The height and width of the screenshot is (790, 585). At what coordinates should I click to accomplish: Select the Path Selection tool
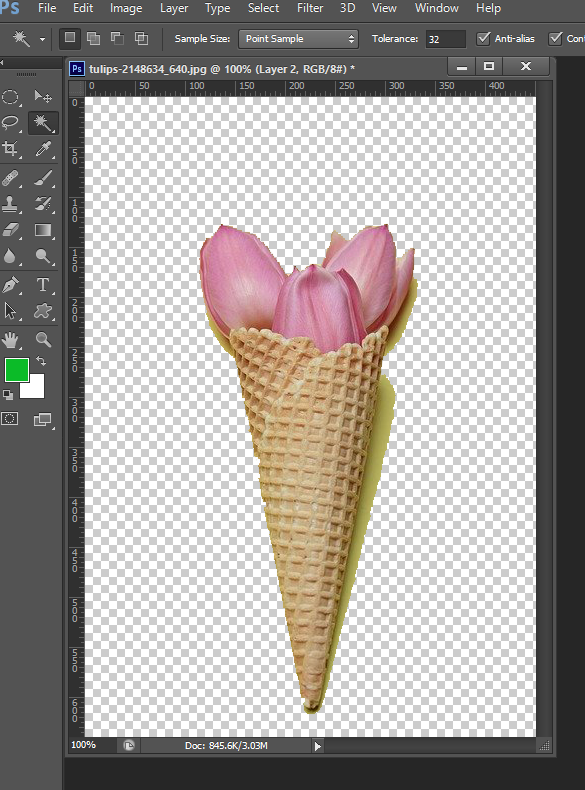point(11,311)
